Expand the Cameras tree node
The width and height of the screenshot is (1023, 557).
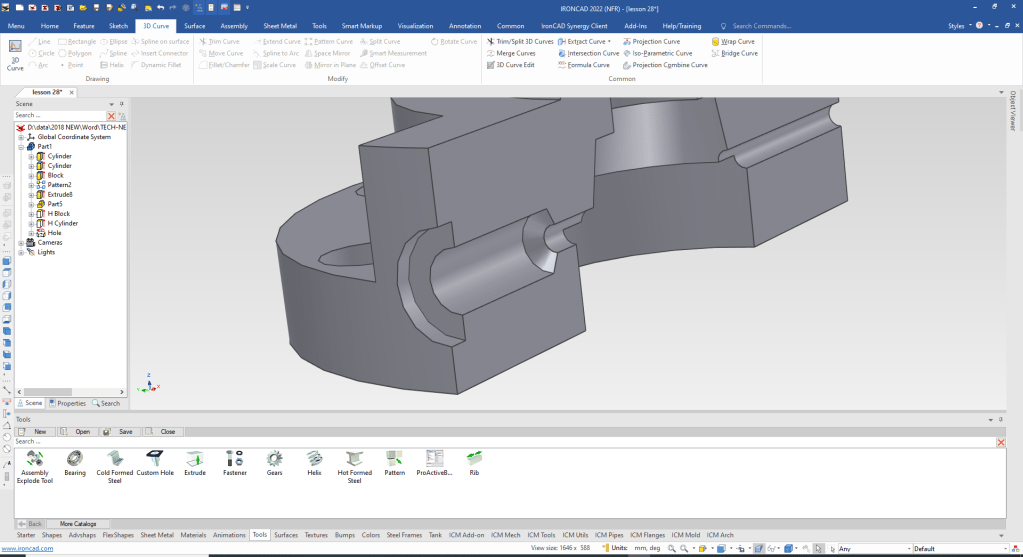pos(21,242)
